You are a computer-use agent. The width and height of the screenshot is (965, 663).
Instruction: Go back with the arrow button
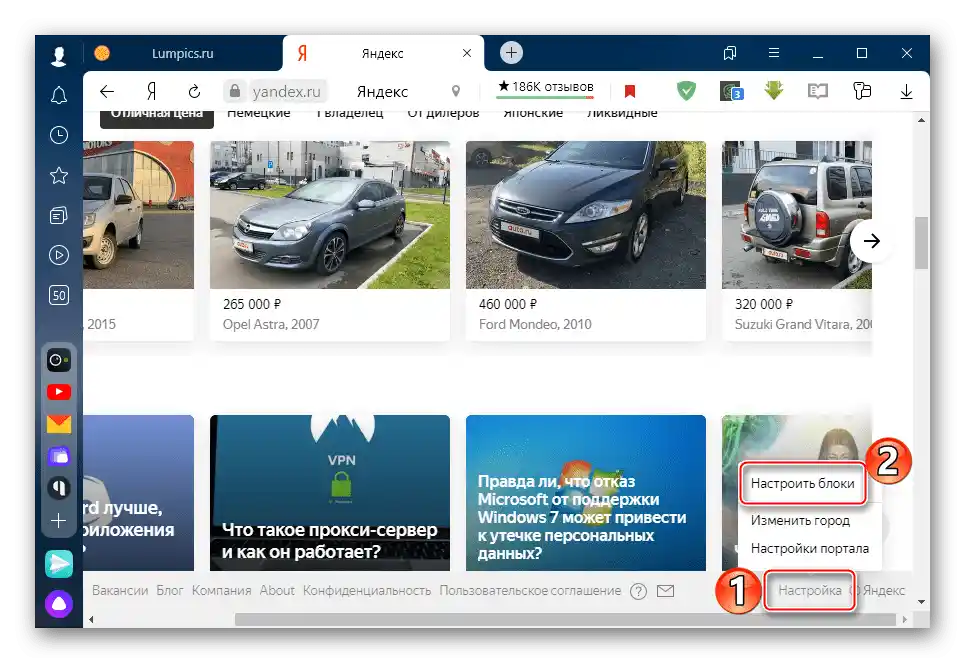tap(107, 92)
